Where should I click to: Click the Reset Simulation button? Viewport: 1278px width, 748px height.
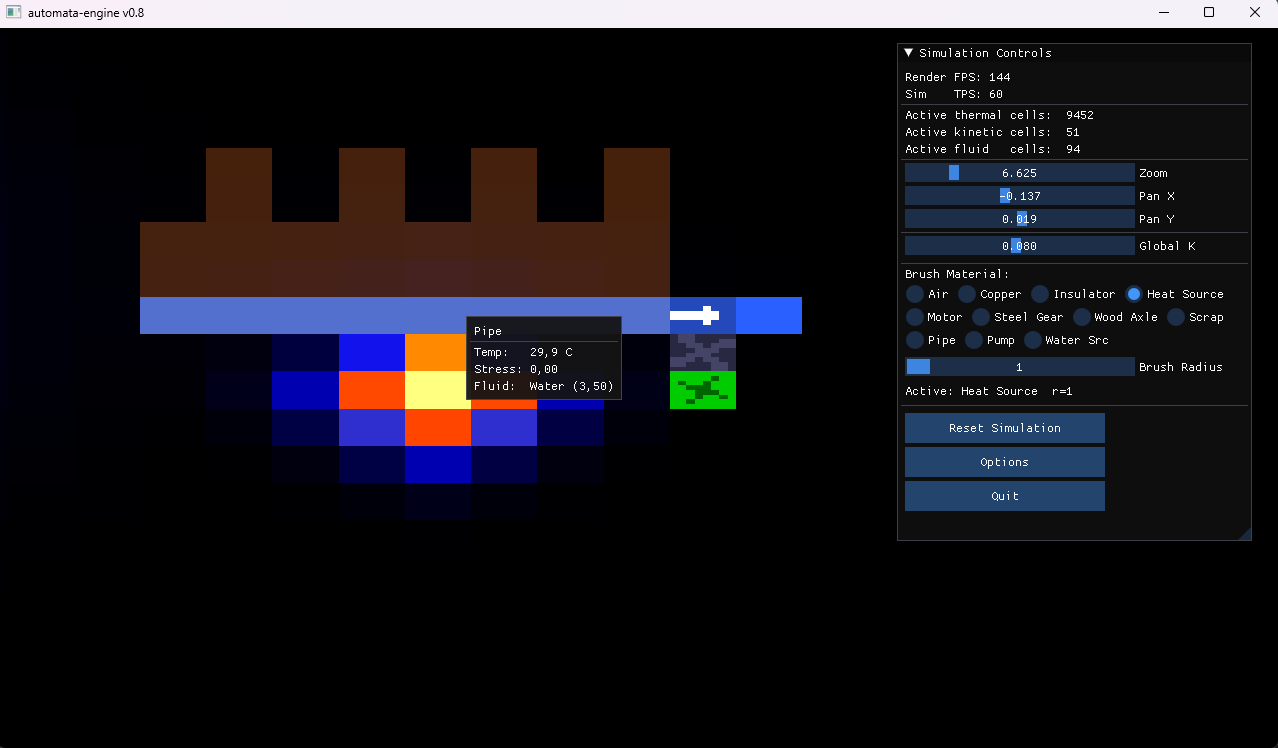coord(1005,428)
